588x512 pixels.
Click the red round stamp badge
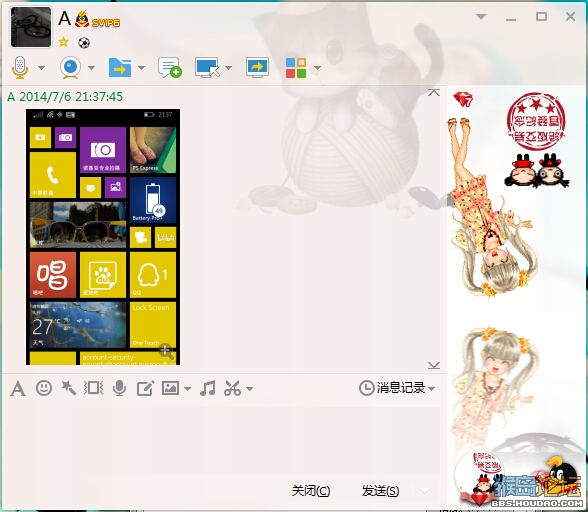(x=536, y=121)
